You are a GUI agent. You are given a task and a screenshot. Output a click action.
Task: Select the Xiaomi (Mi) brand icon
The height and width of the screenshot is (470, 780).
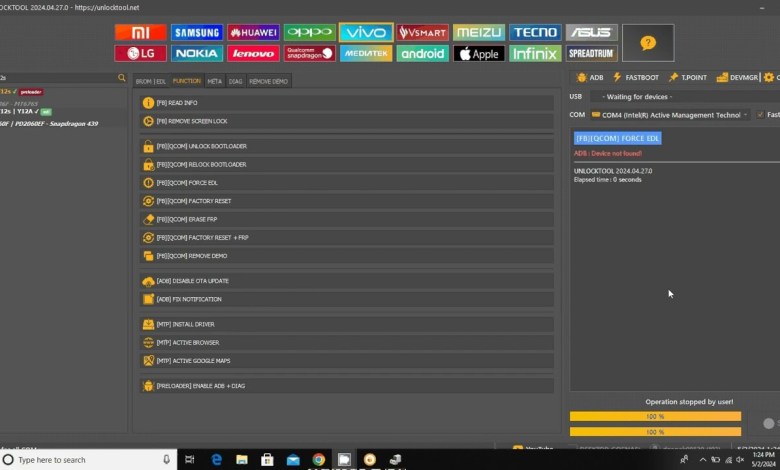[x=141, y=33]
